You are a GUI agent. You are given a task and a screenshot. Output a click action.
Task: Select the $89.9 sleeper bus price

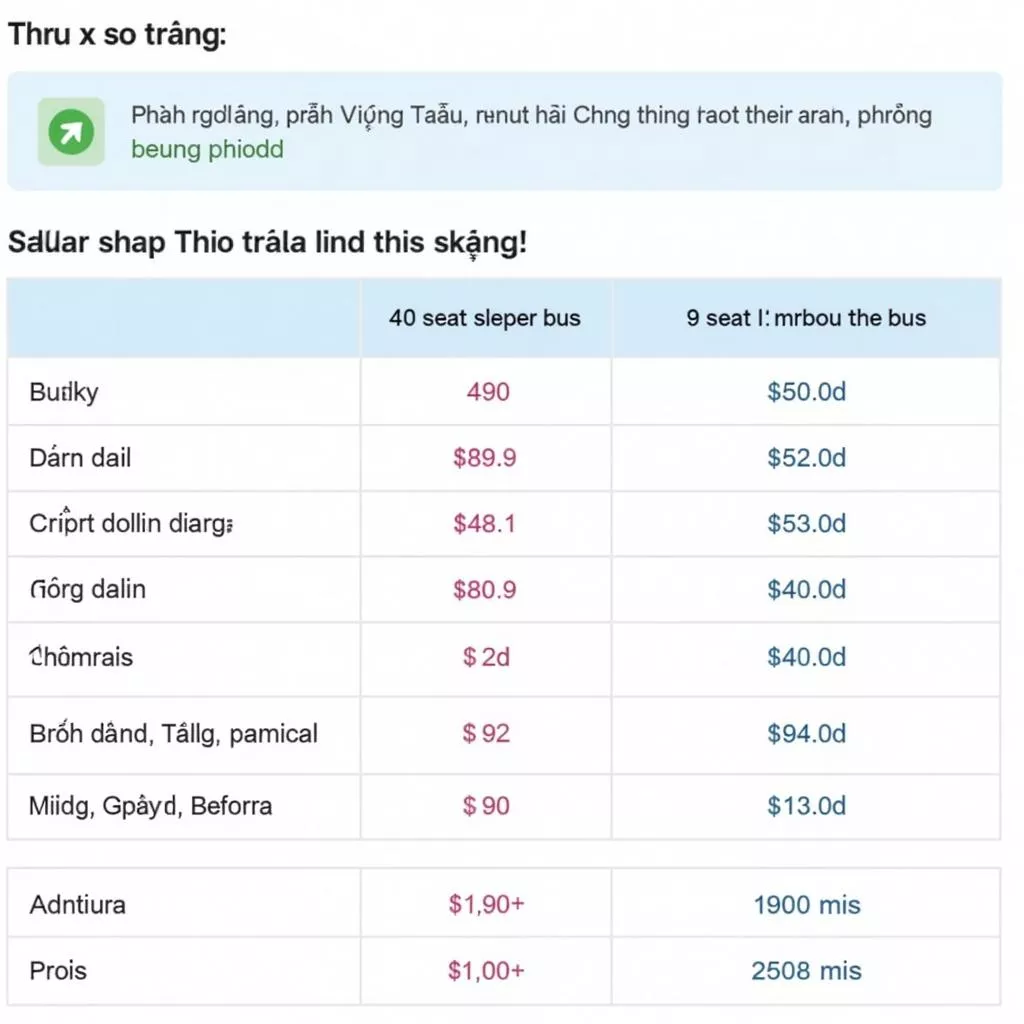point(485,458)
